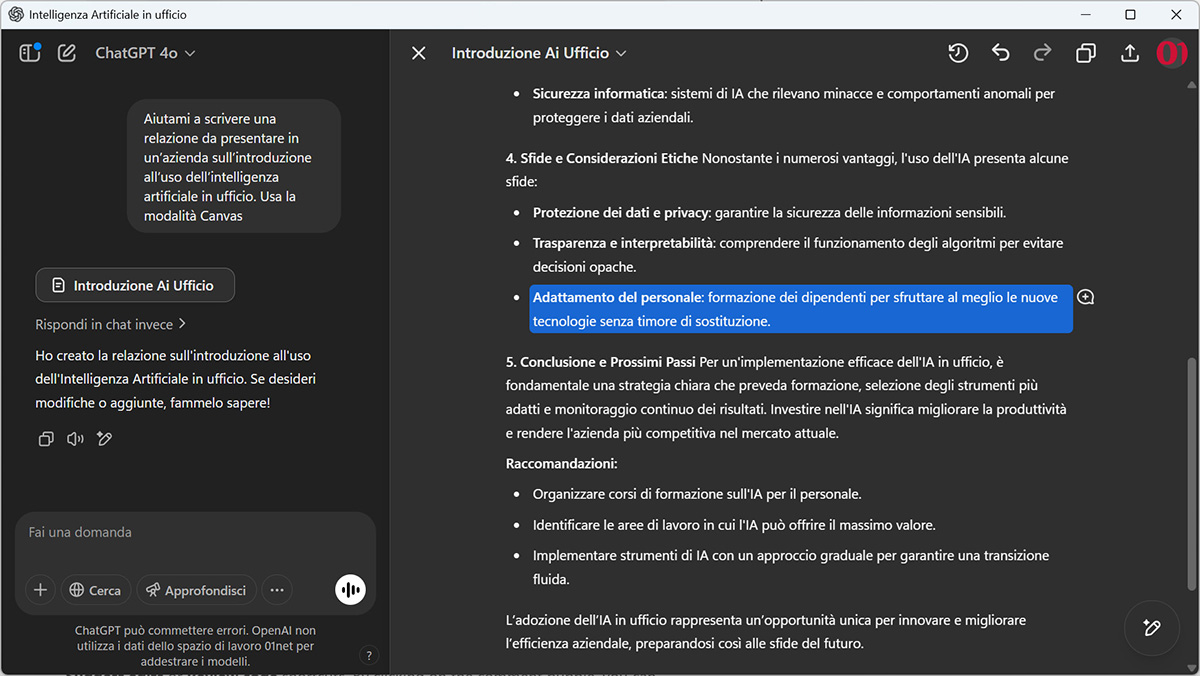Undo the last canvas edit
The width and height of the screenshot is (1200, 676).
click(x=1001, y=53)
